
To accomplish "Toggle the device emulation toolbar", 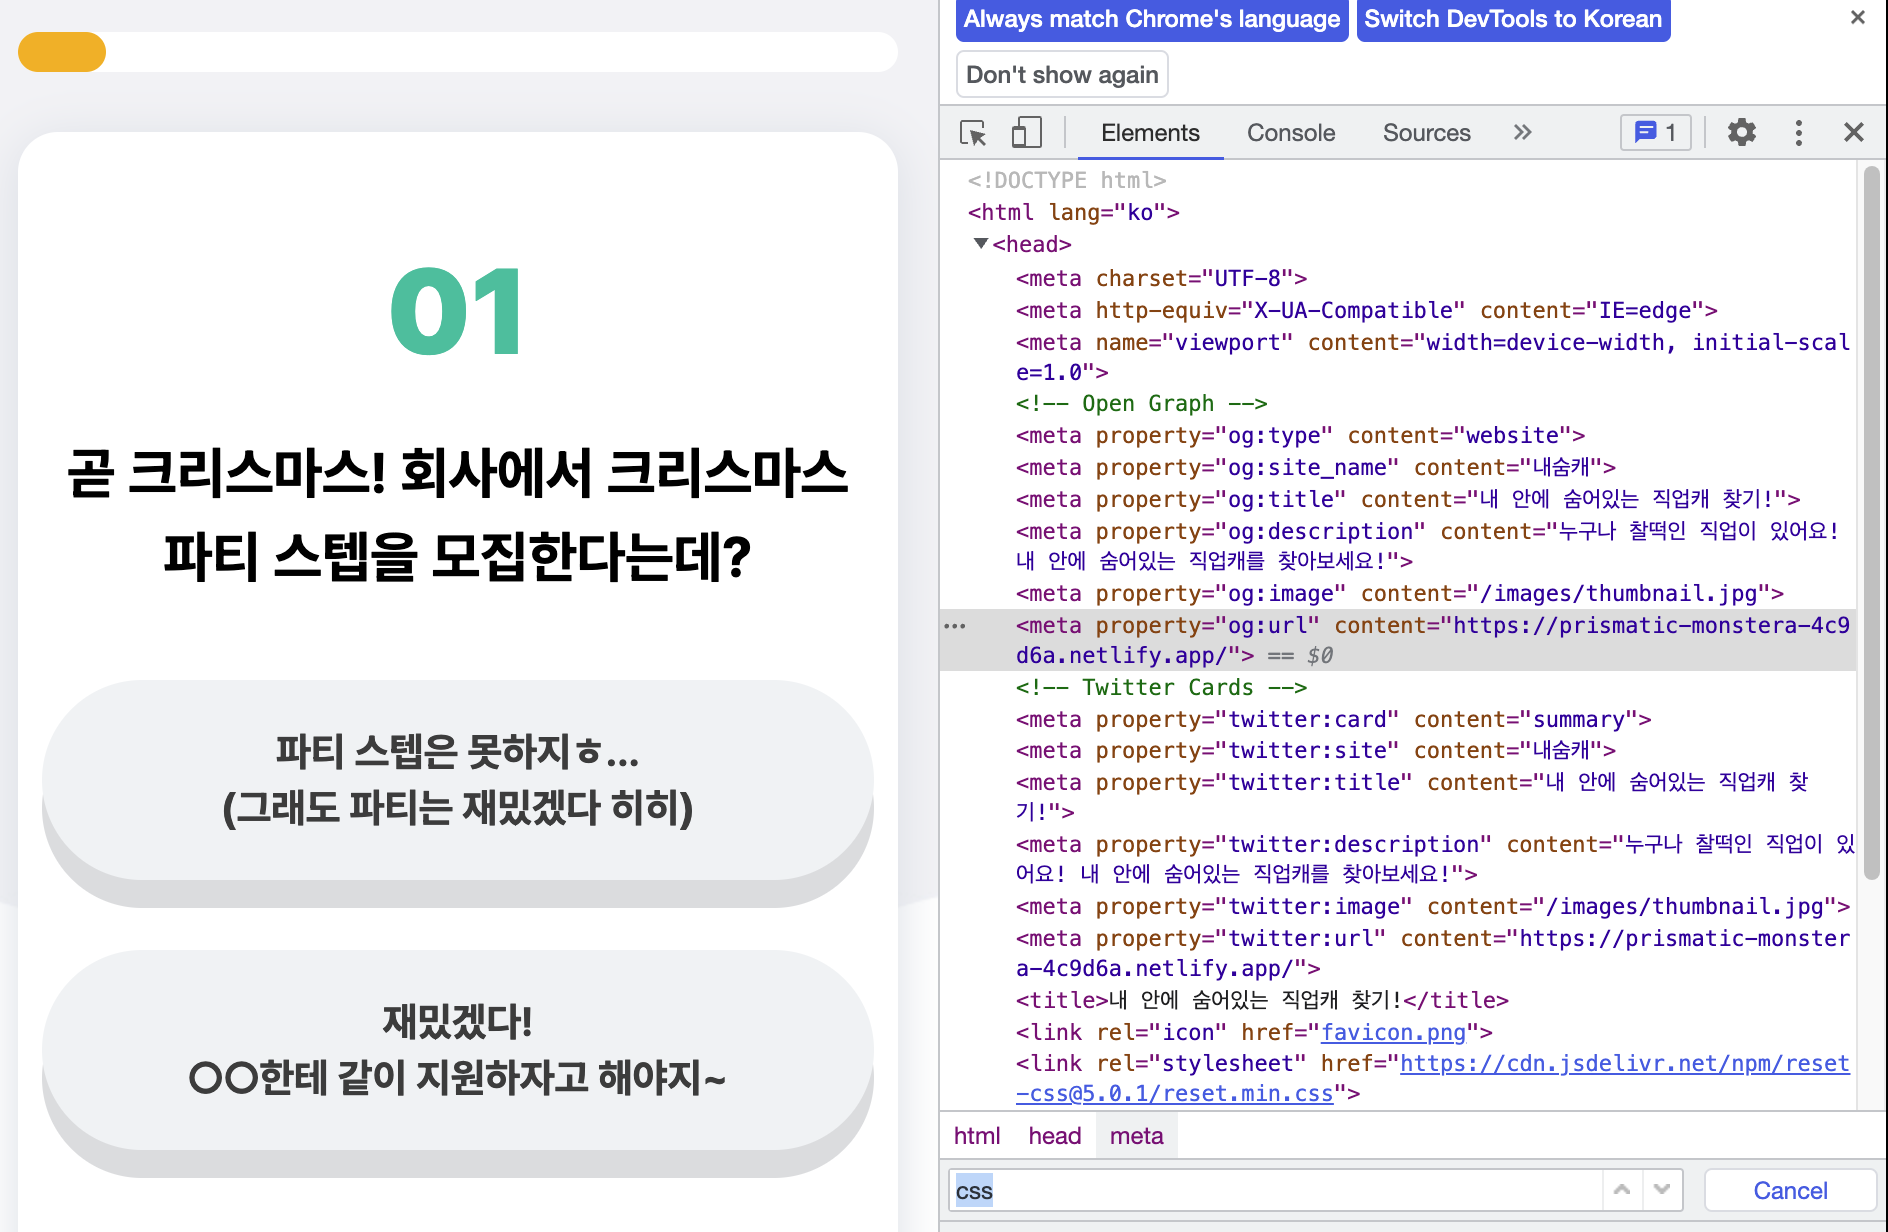I will (1026, 132).
